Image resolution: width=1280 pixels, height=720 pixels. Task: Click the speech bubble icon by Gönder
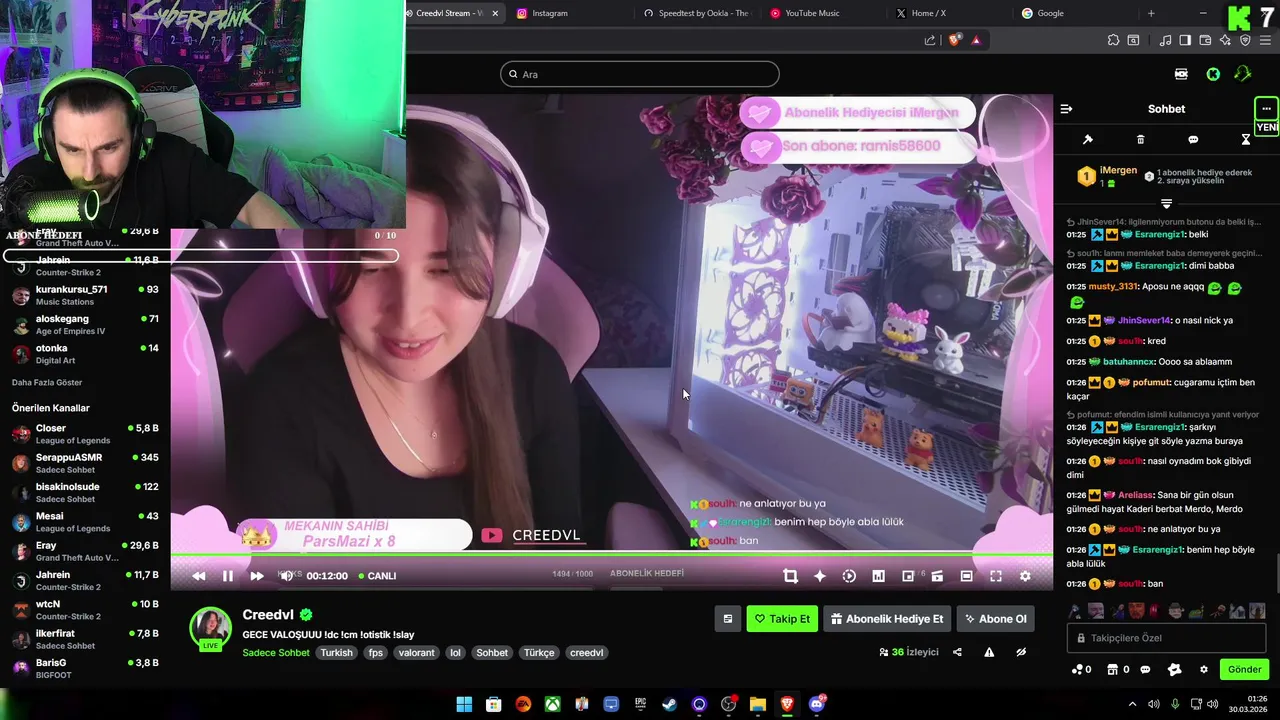1146,669
